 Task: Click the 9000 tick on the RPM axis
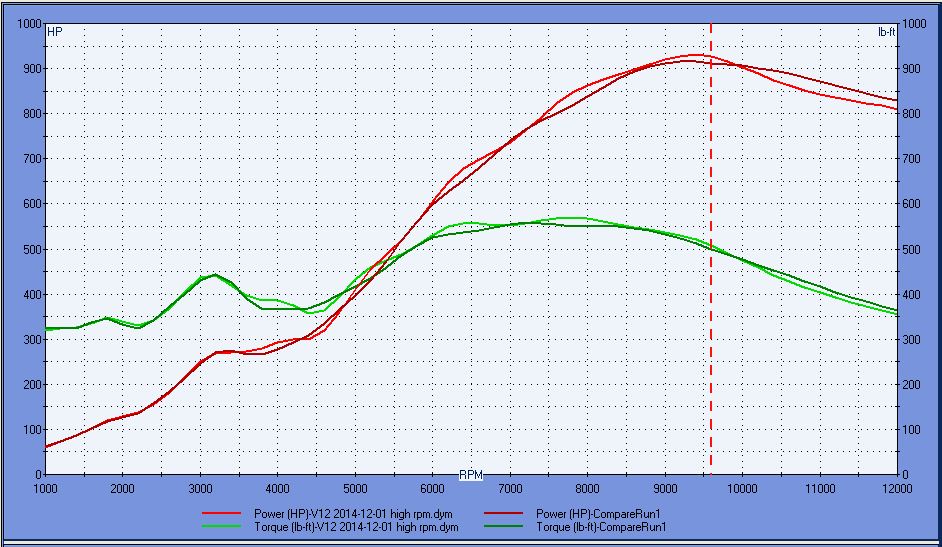[x=665, y=488]
